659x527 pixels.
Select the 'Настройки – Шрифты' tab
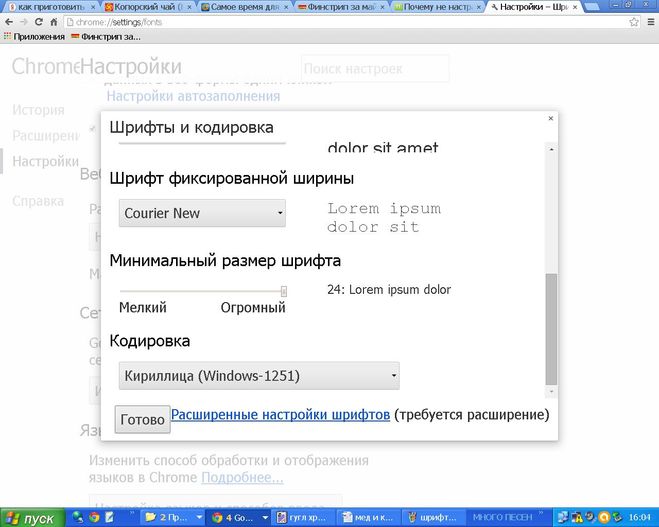(x=533, y=7)
